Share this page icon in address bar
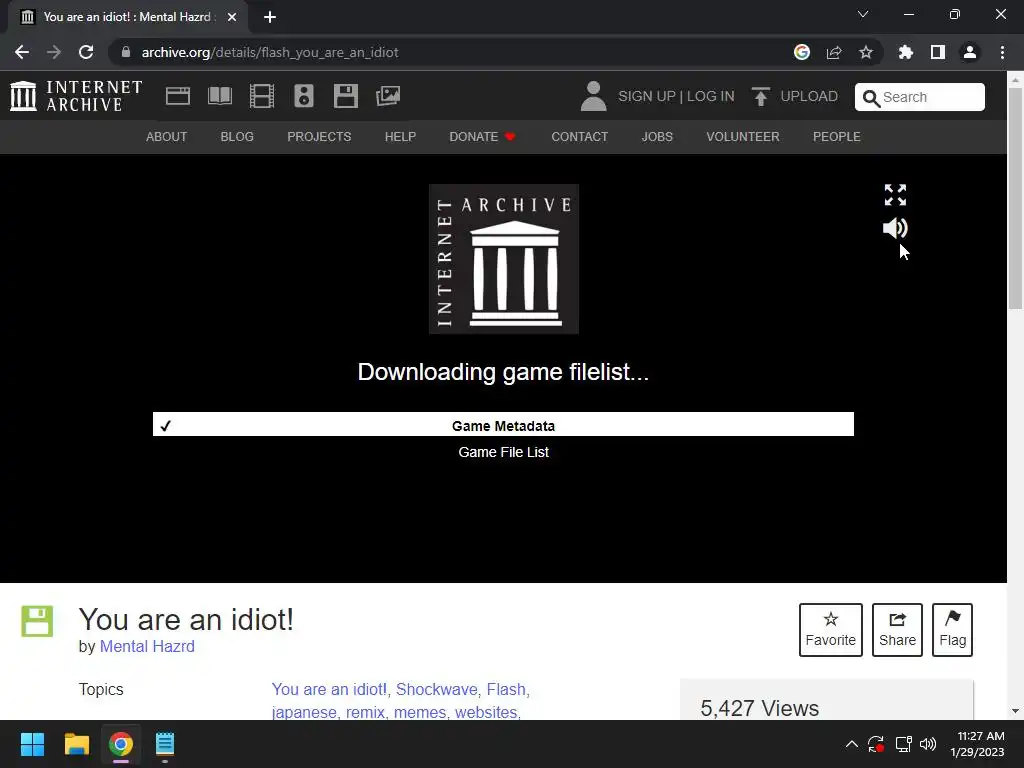1024x768 pixels. pos(834,52)
